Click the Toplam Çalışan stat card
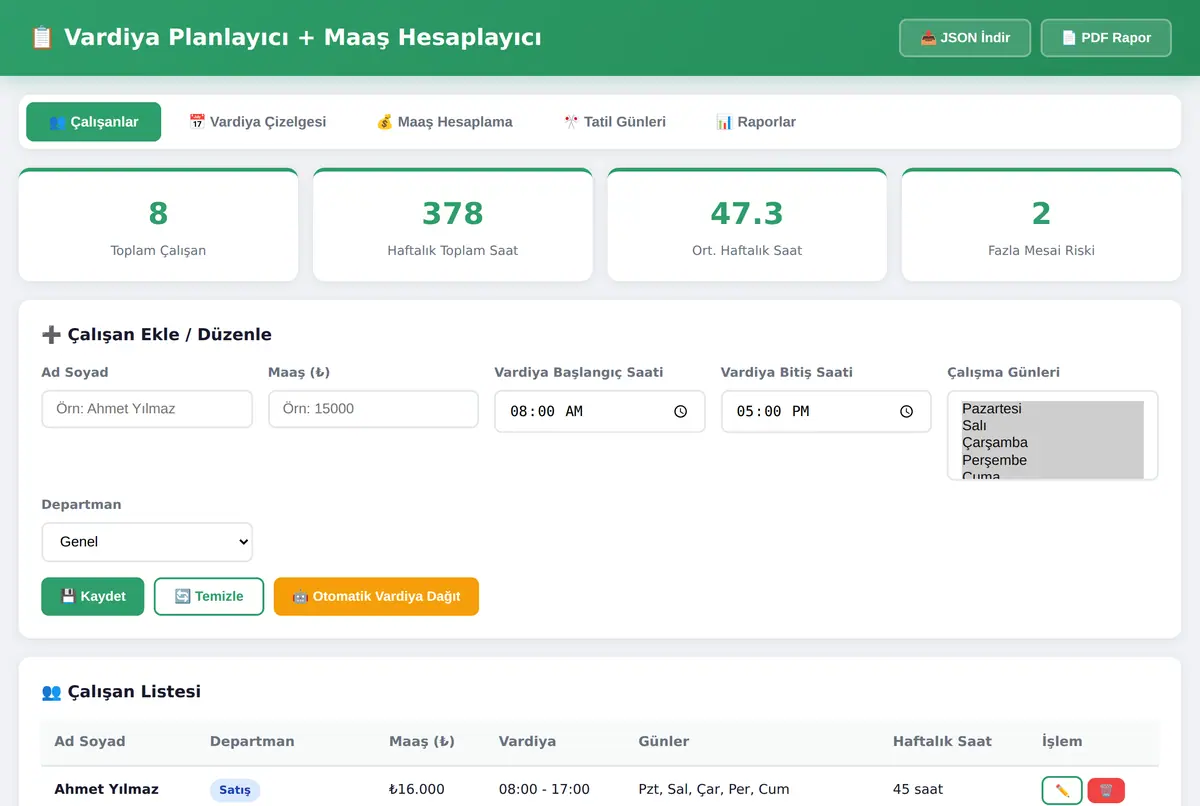 coord(158,225)
